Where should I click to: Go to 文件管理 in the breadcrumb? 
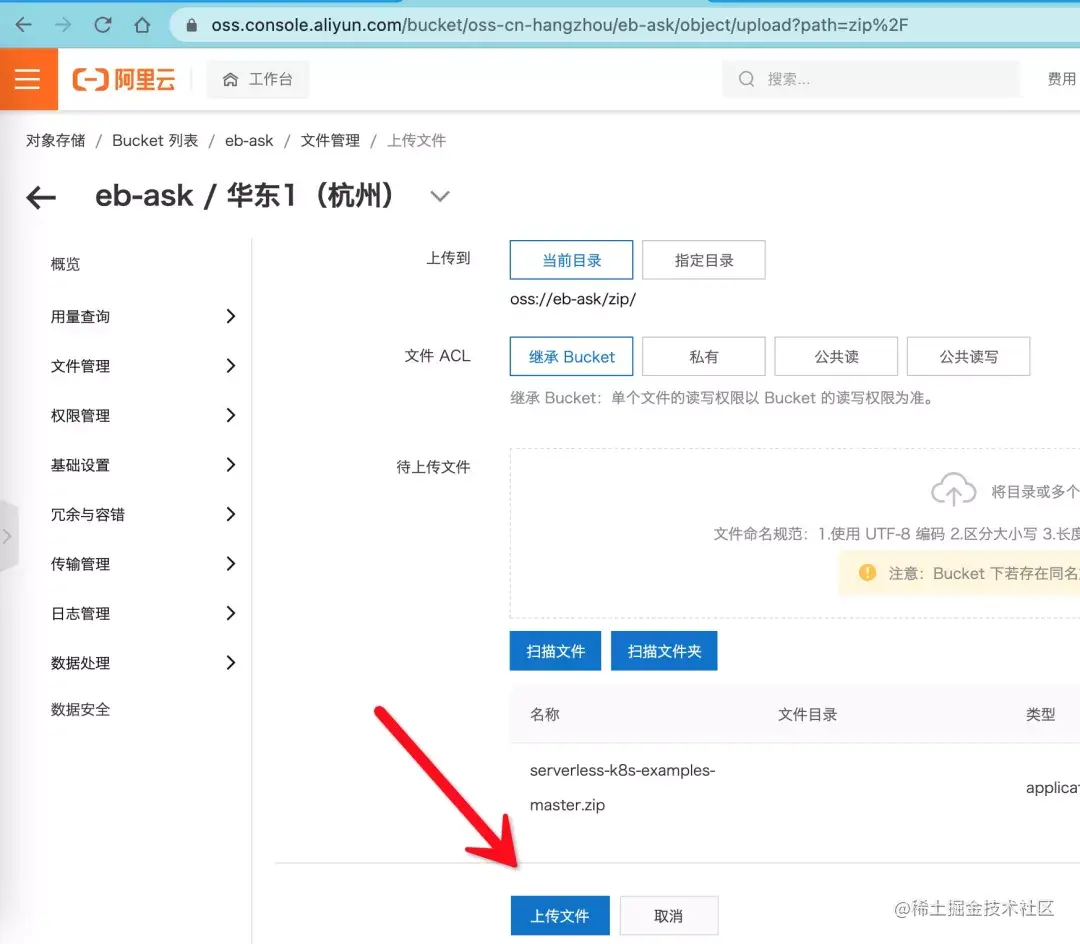(330, 140)
